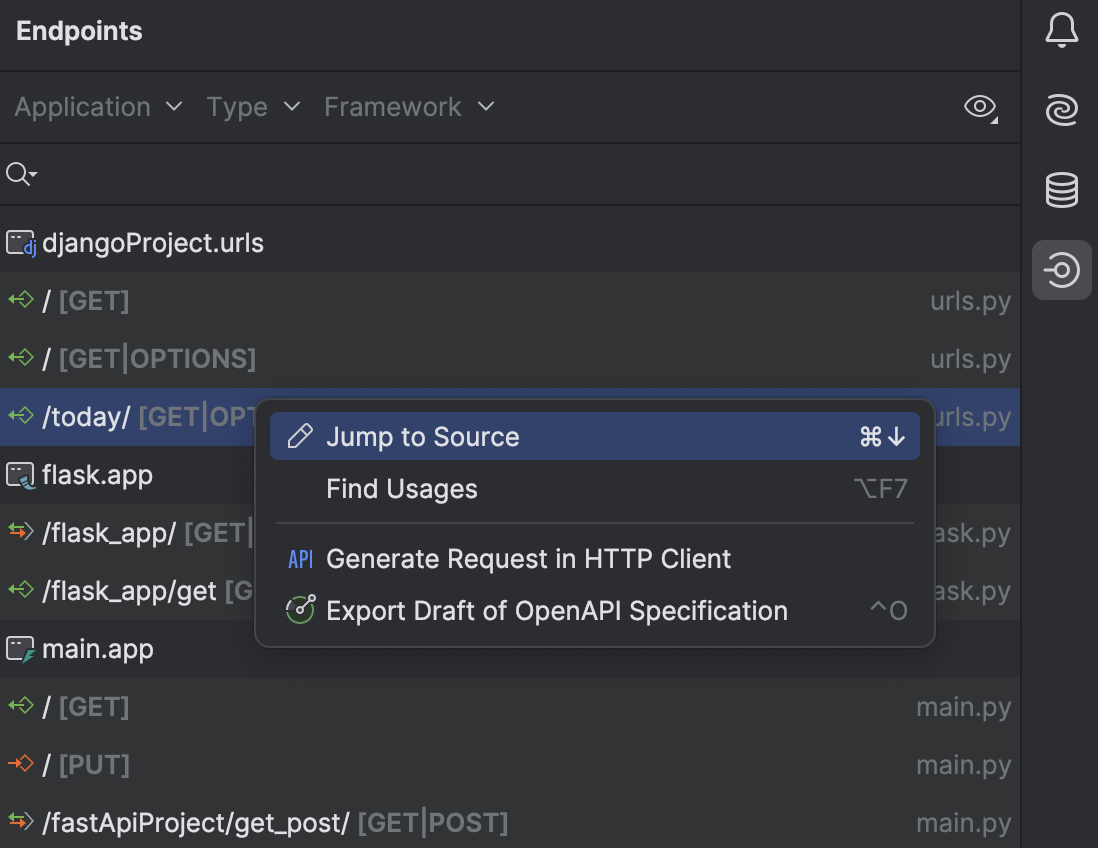This screenshot has width=1098, height=848.
Task: Click the djangoProject.urls module icon
Action: 21,242
